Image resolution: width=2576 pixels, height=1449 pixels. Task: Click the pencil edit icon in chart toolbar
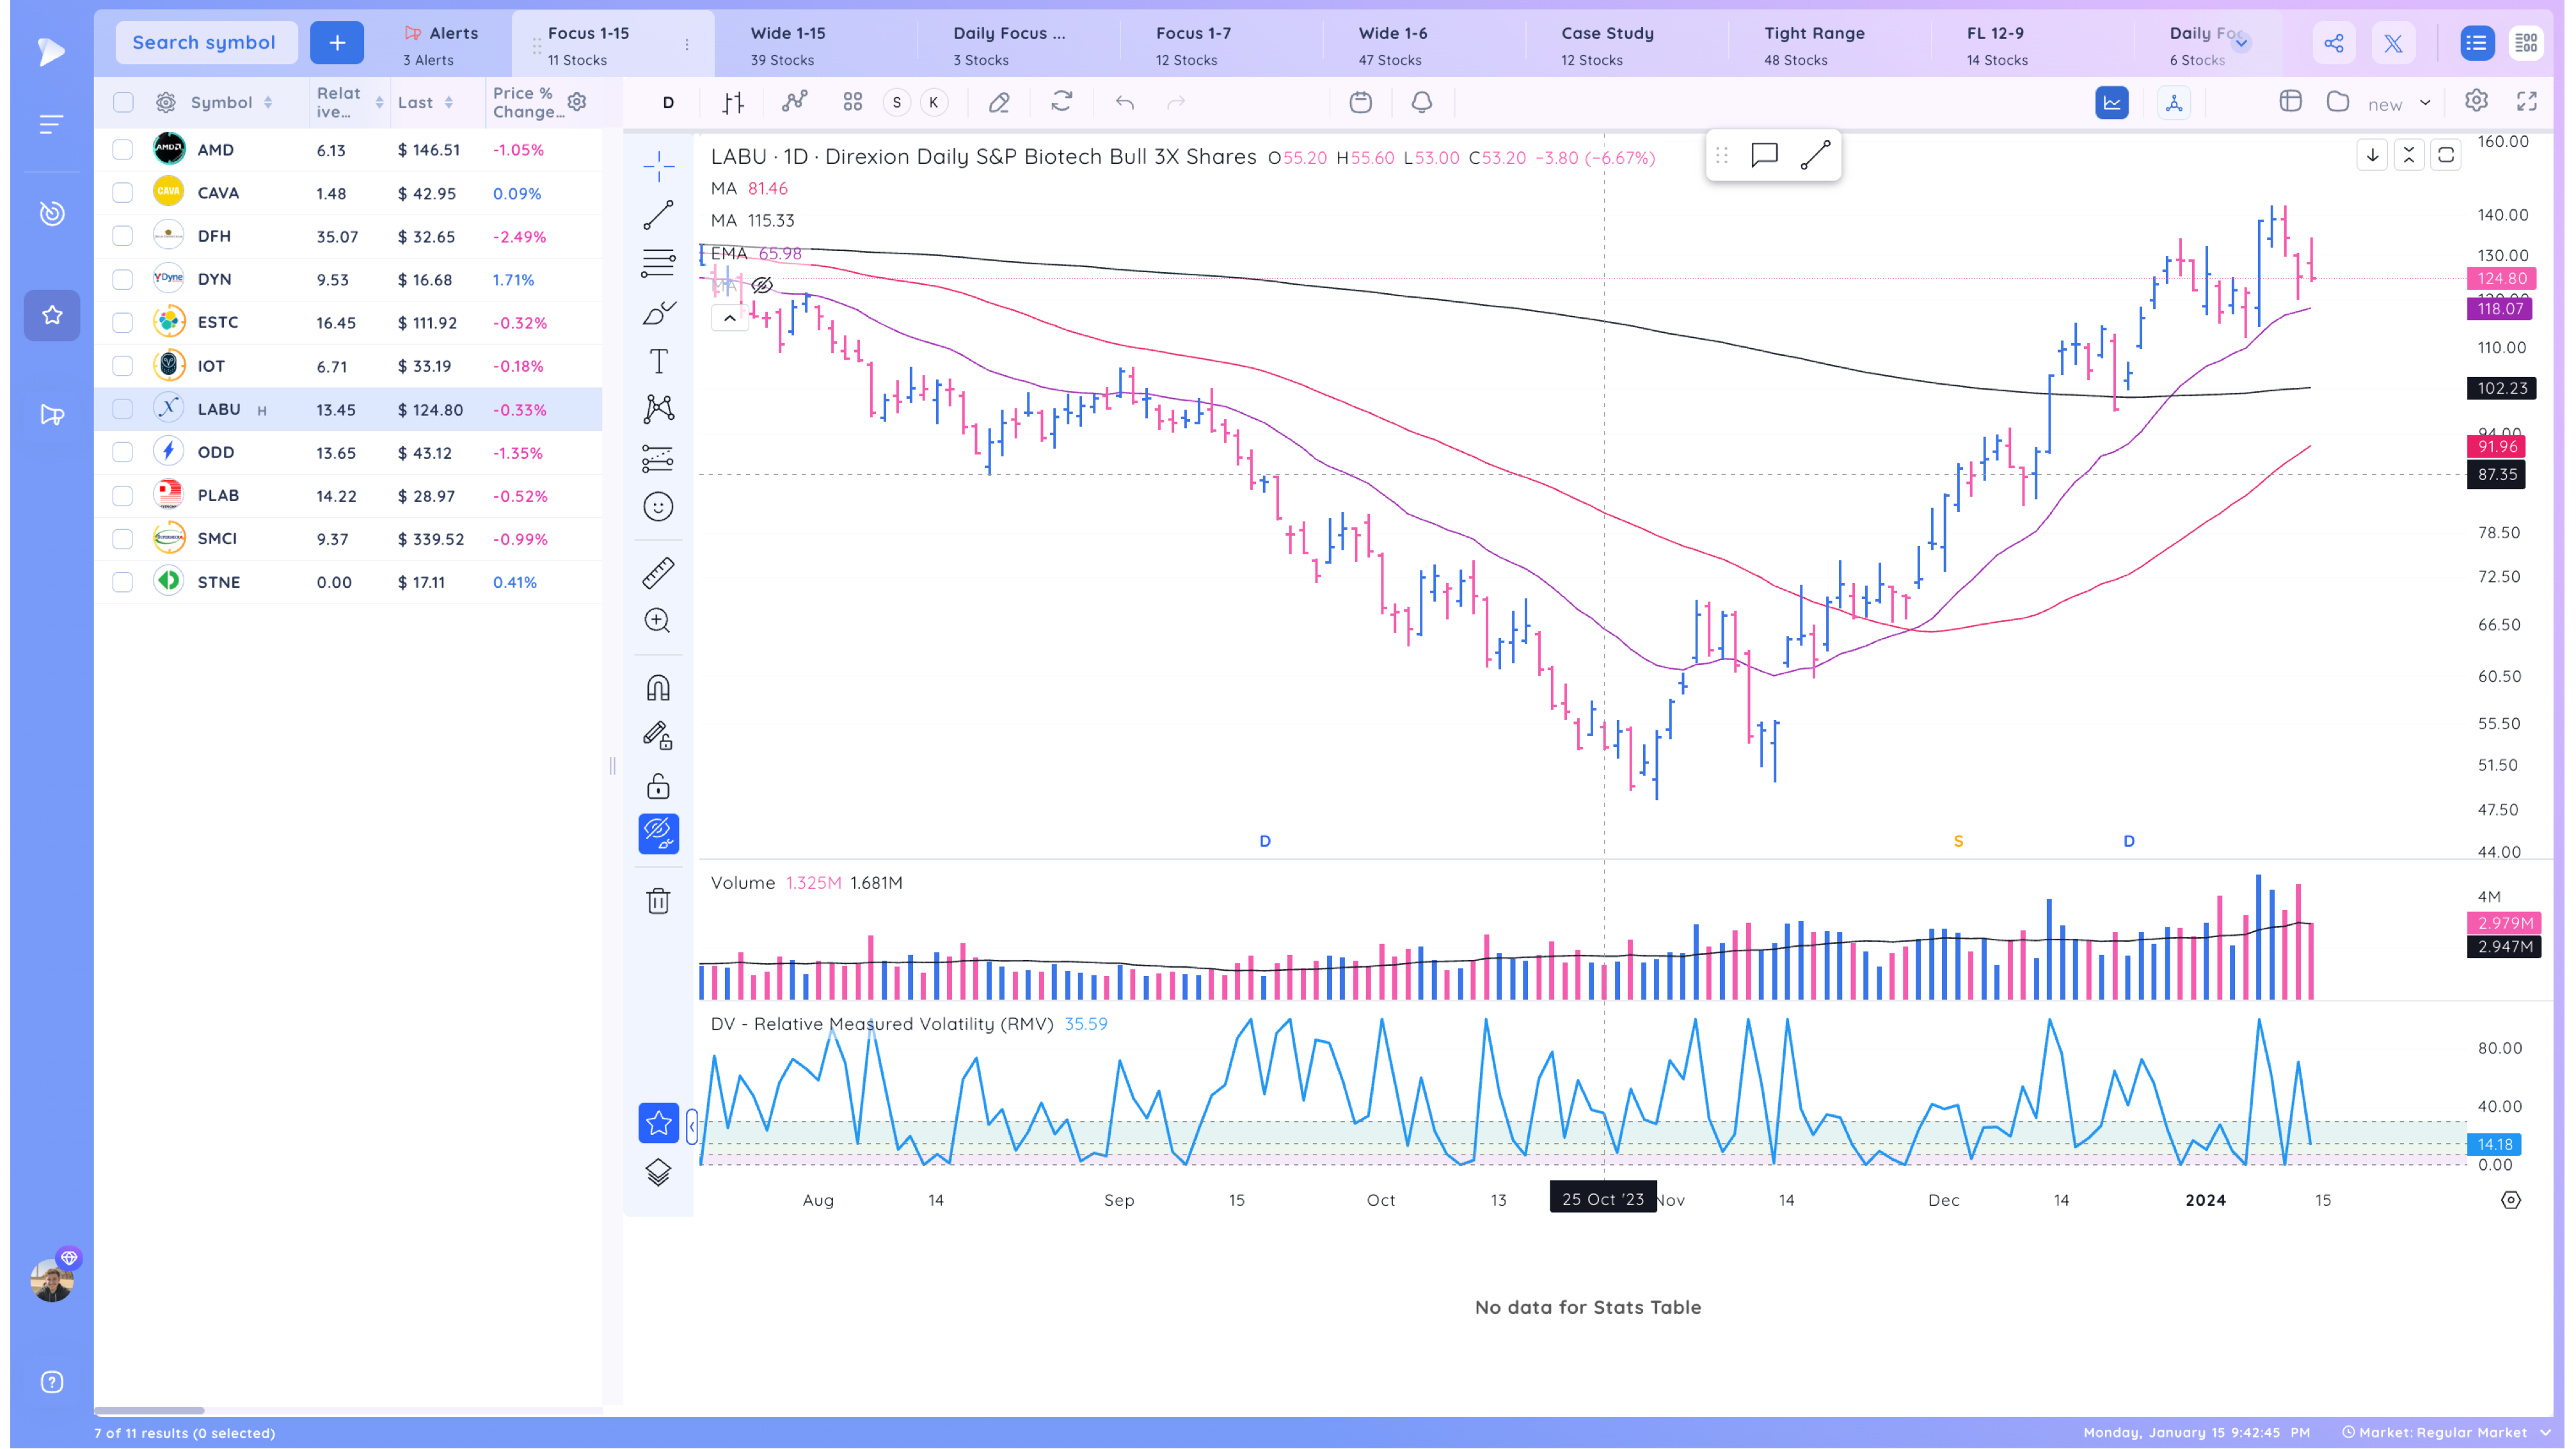point(999,102)
